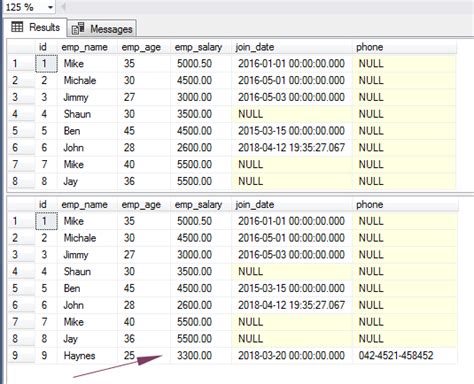Click the age 25 cell for Haynes
This screenshot has width=474, height=384.
click(144, 355)
